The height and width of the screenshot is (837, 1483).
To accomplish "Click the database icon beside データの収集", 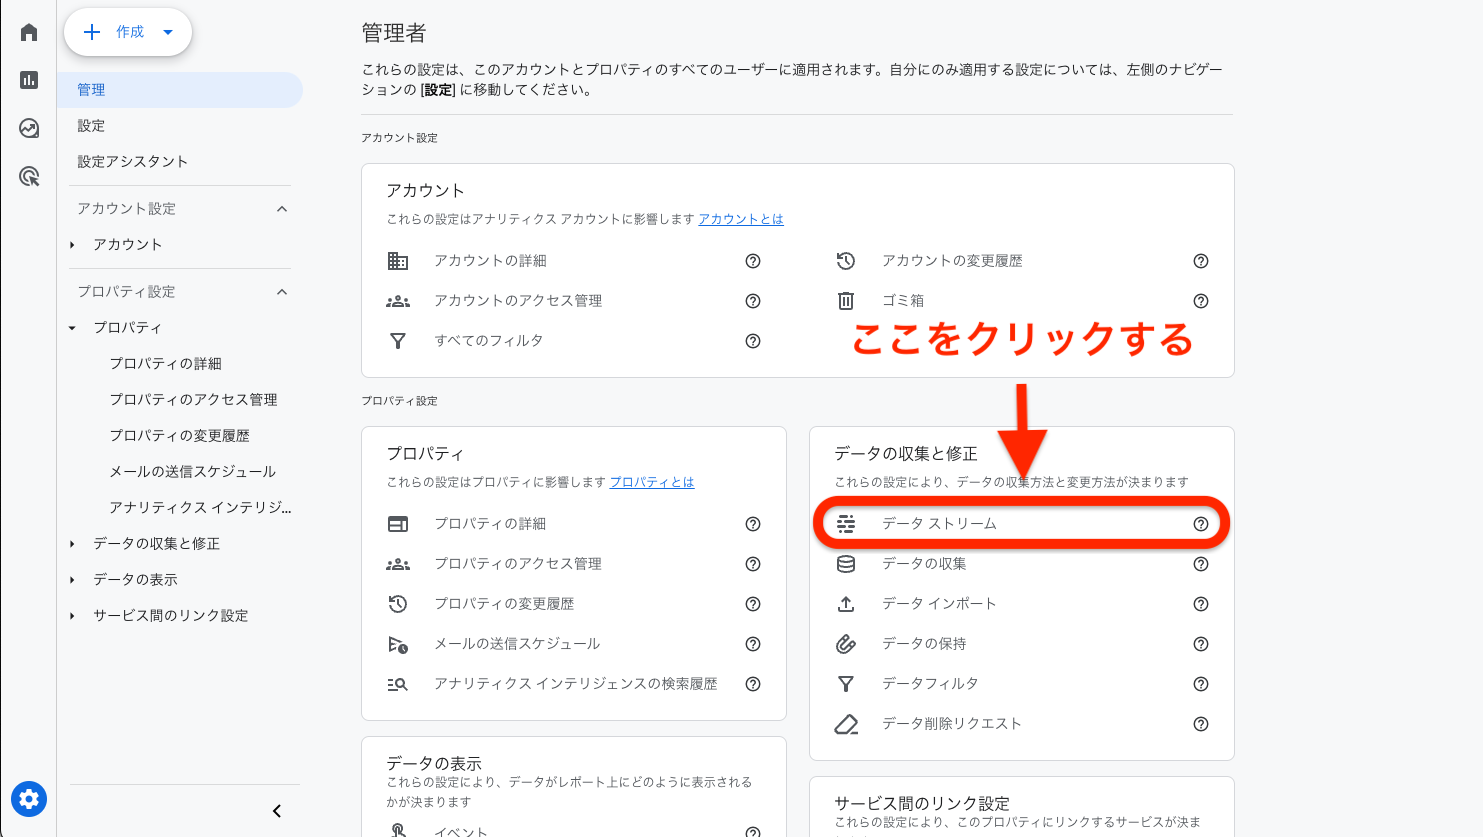I will pos(846,564).
